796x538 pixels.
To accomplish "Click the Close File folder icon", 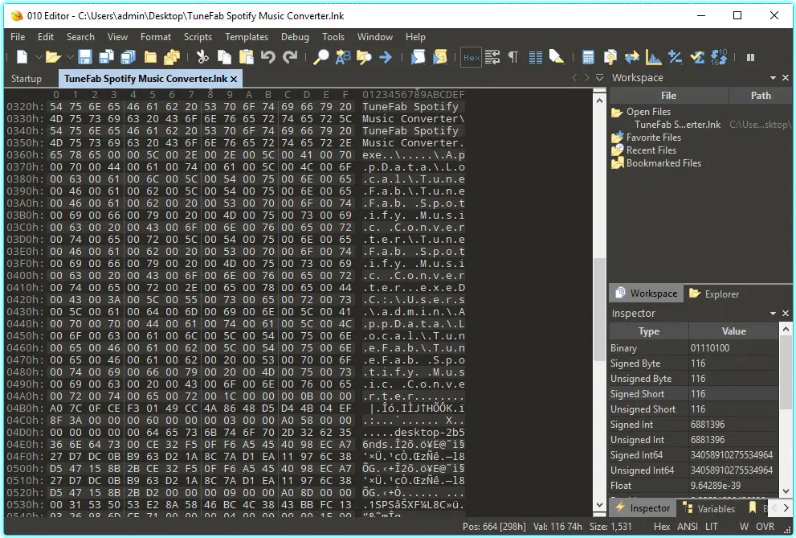I will click(150, 57).
